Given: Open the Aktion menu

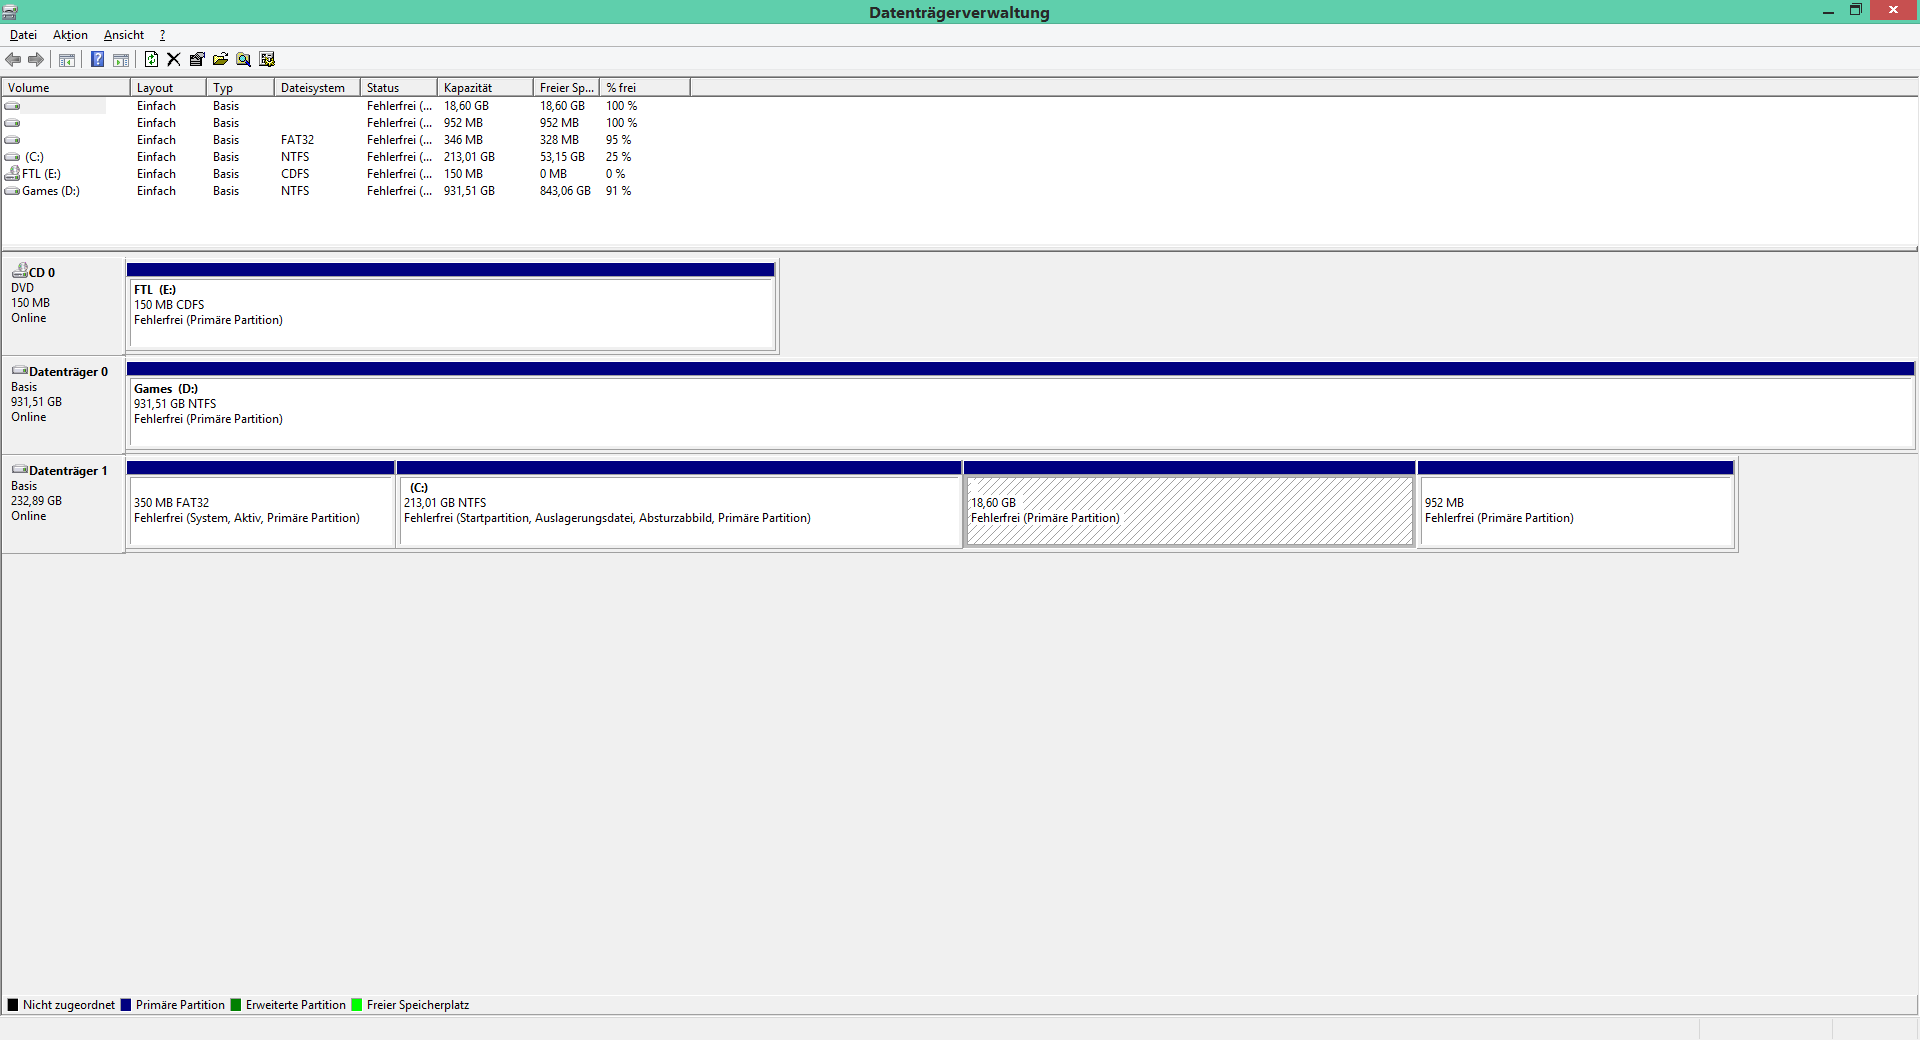Looking at the screenshot, I should (x=70, y=35).
